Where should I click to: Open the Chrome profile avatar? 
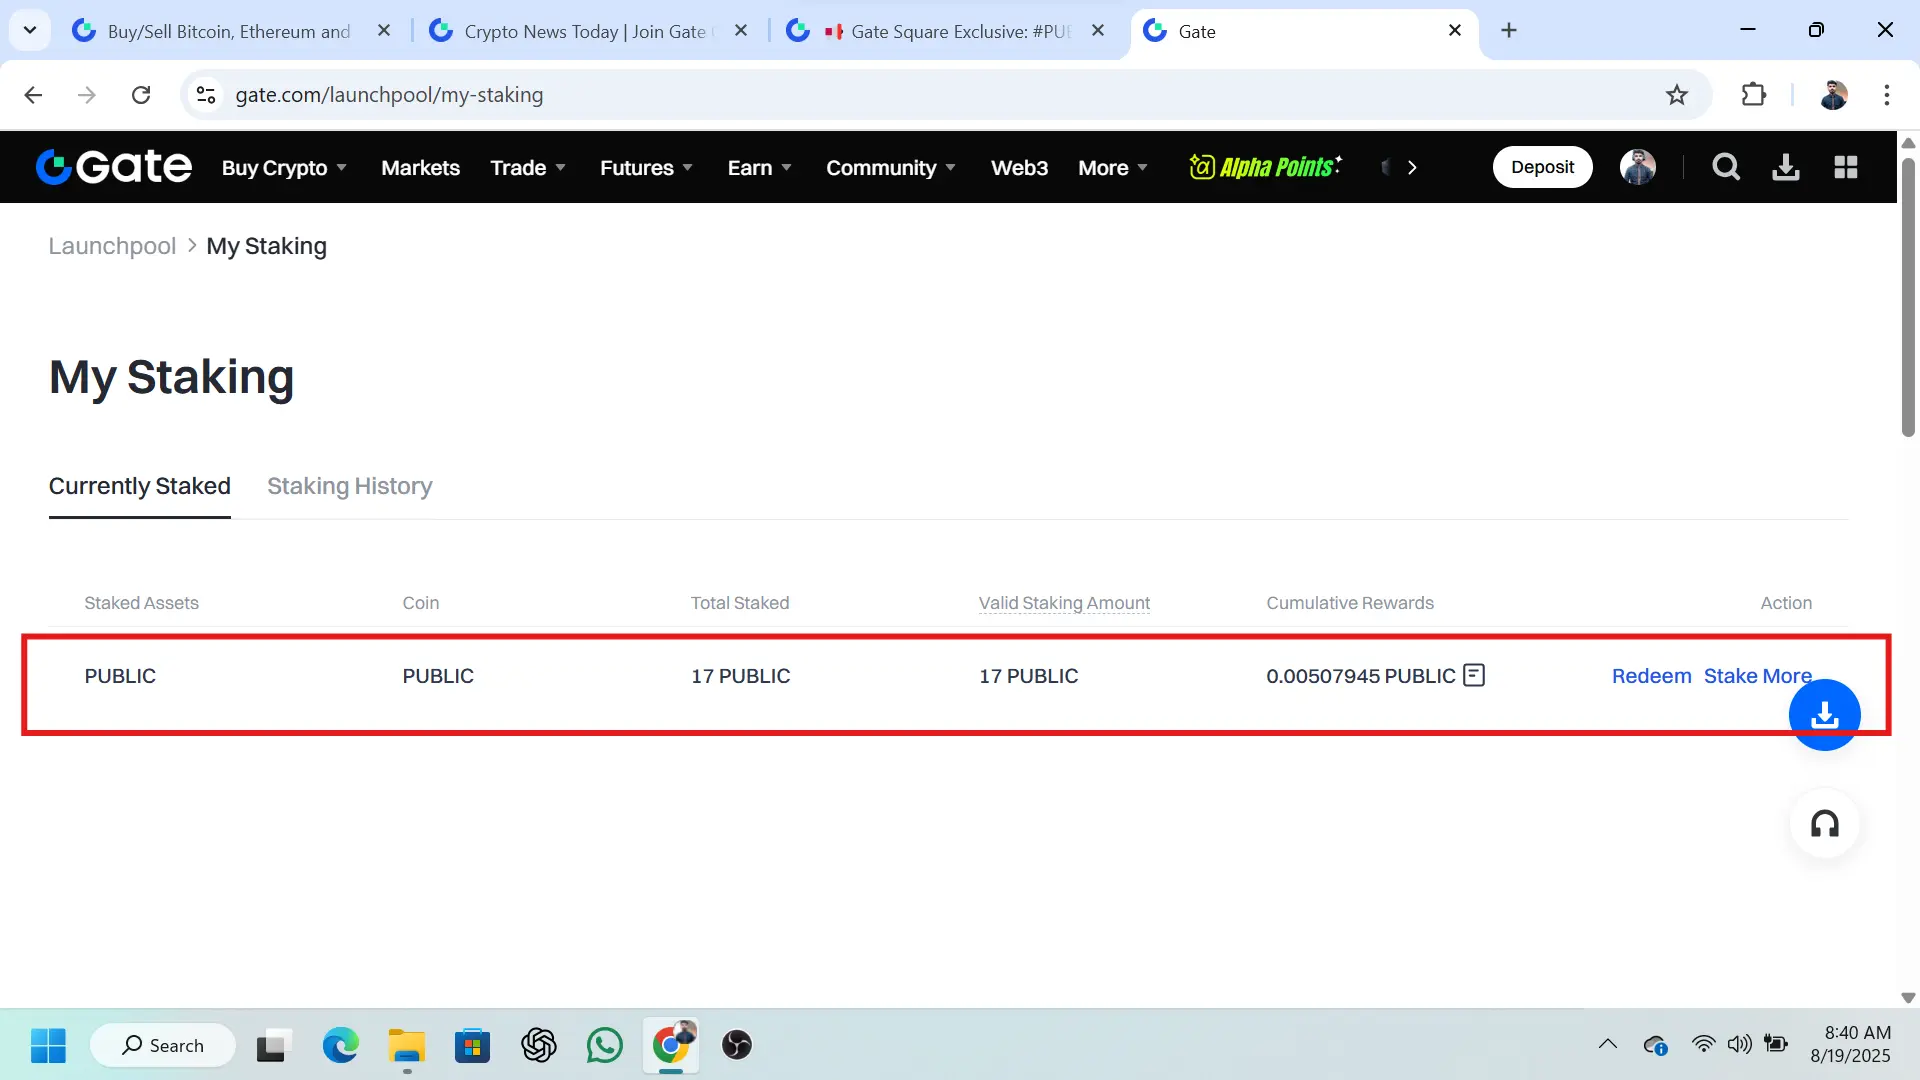1834,95
